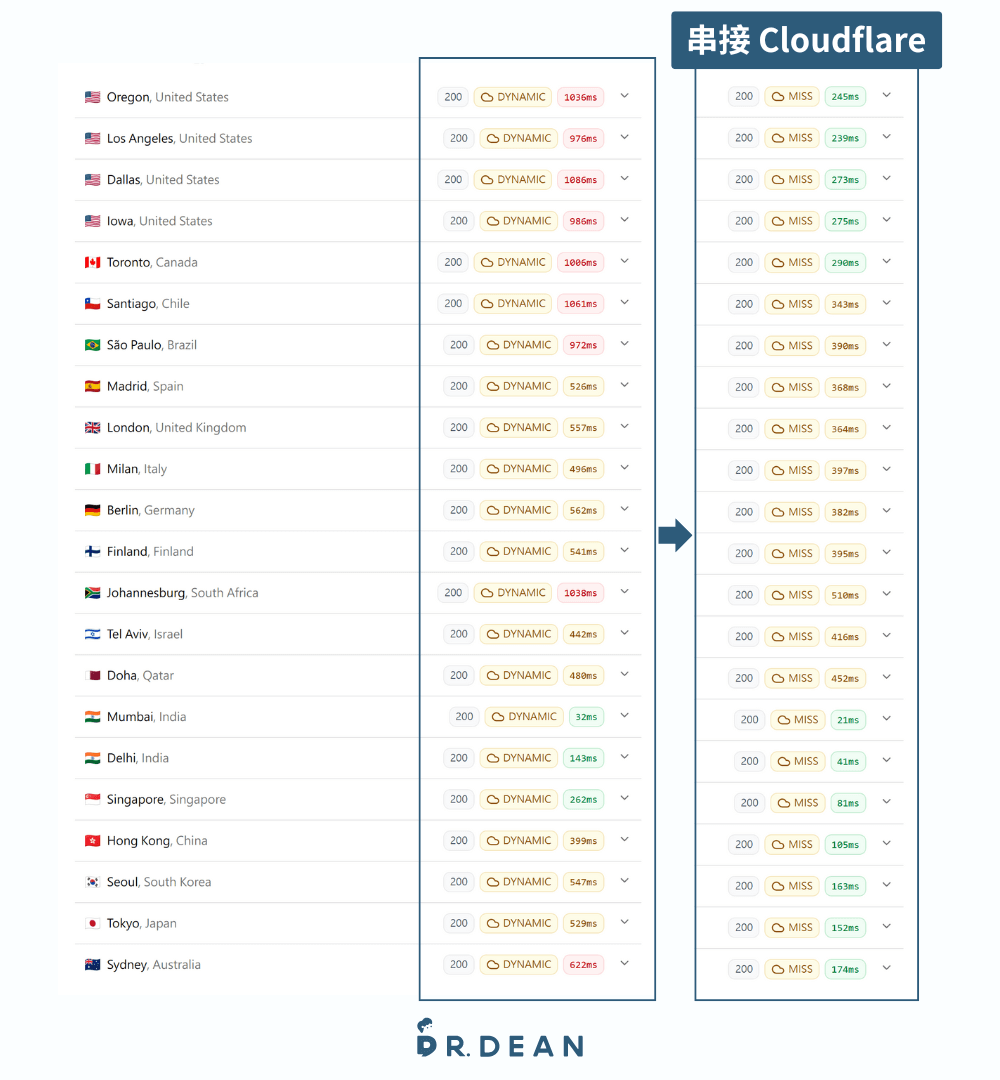This screenshot has height=1080, width=1000.
Task: Expand the Cloudflare row chevron after 174ms
Action: coord(886,968)
